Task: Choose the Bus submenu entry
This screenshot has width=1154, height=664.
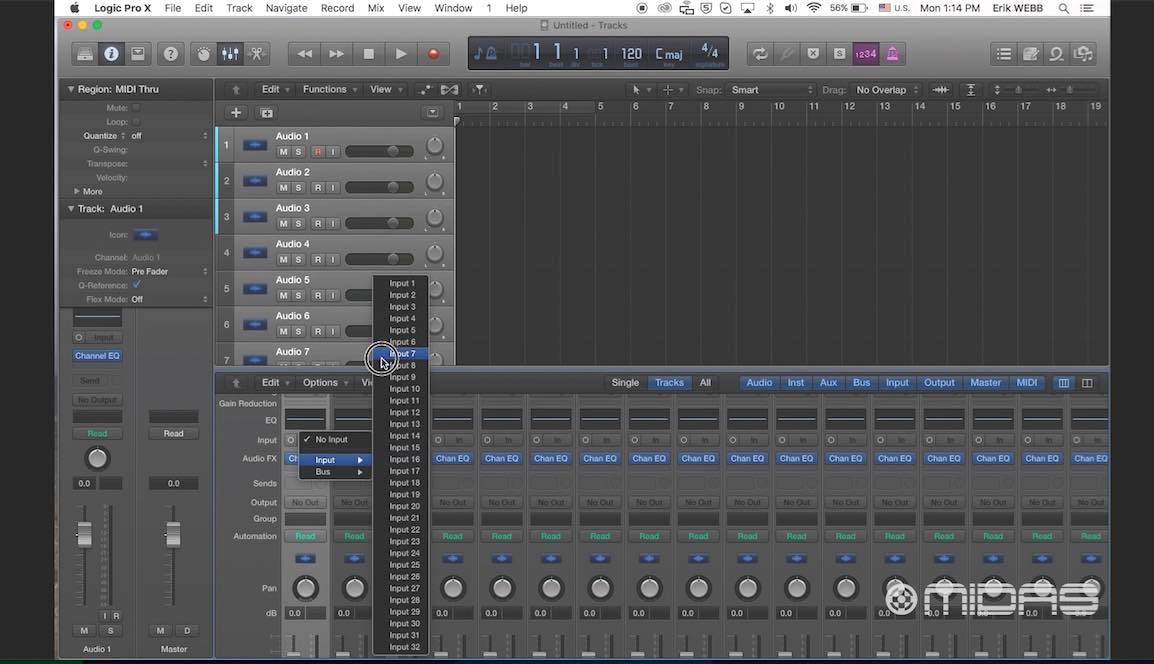Action: point(335,472)
